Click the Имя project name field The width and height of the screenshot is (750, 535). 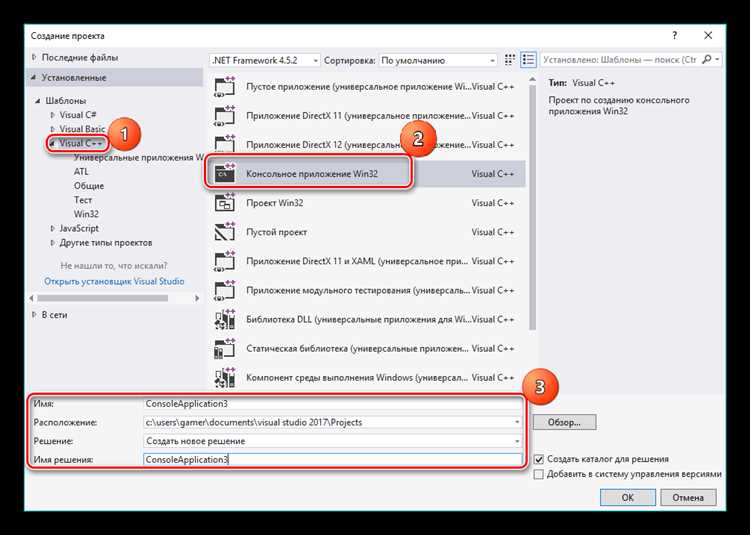pyautogui.click(x=333, y=404)
